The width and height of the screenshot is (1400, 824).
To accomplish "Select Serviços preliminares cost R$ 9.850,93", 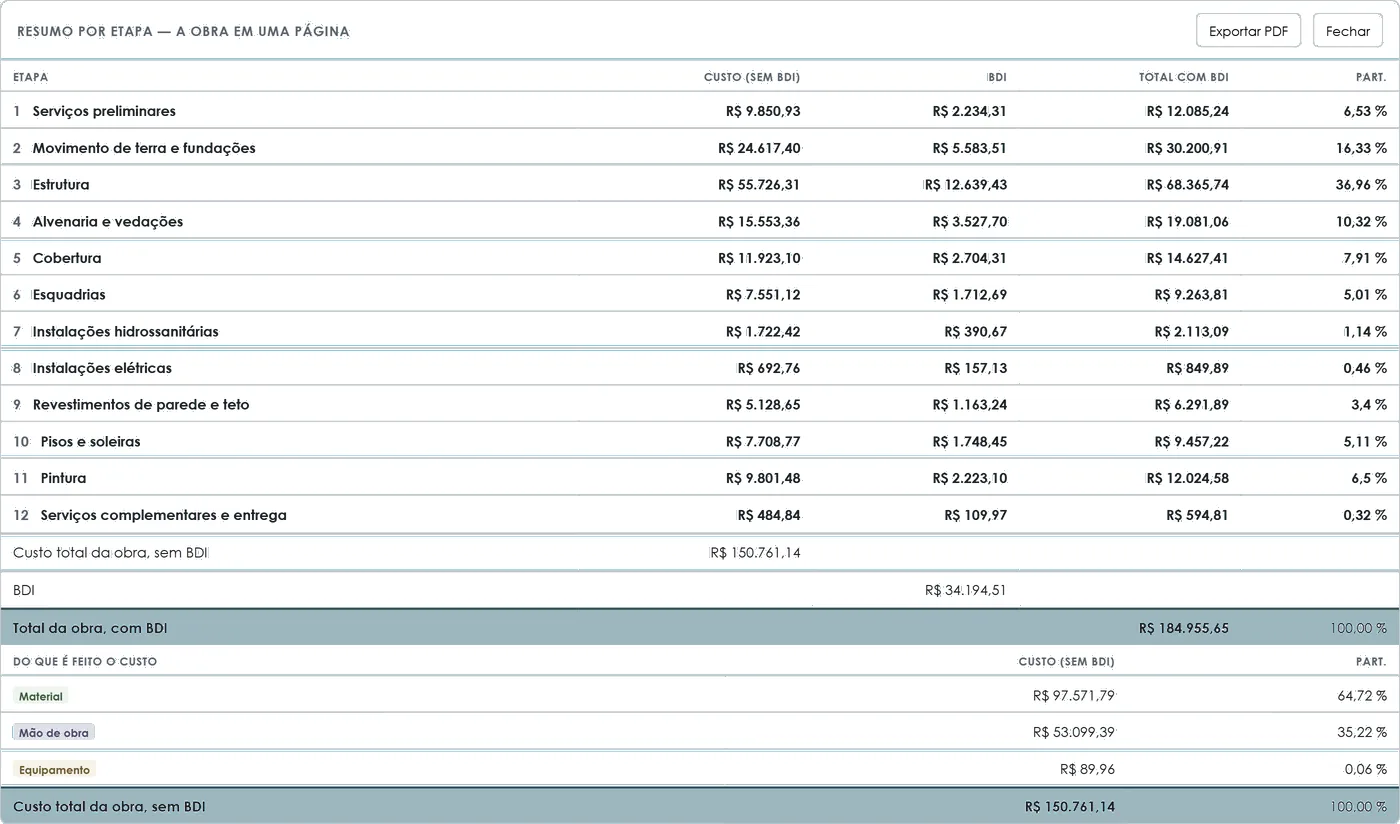I will 763,111.
